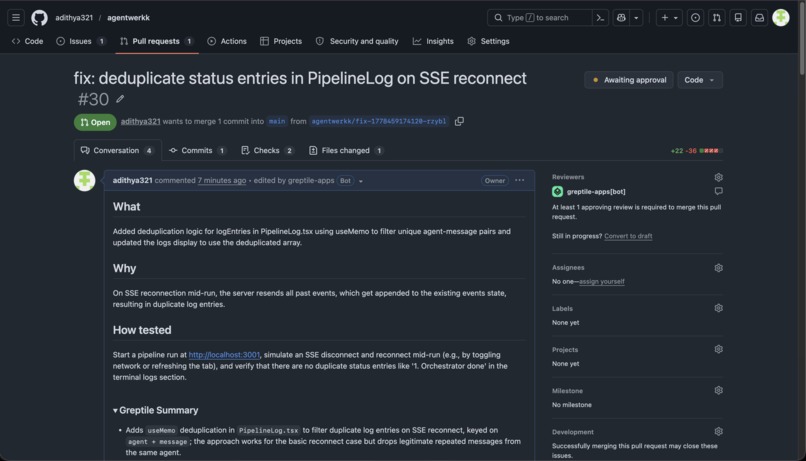Select the Files changed tab
806x461 pixels.
(x=346, y=151)
